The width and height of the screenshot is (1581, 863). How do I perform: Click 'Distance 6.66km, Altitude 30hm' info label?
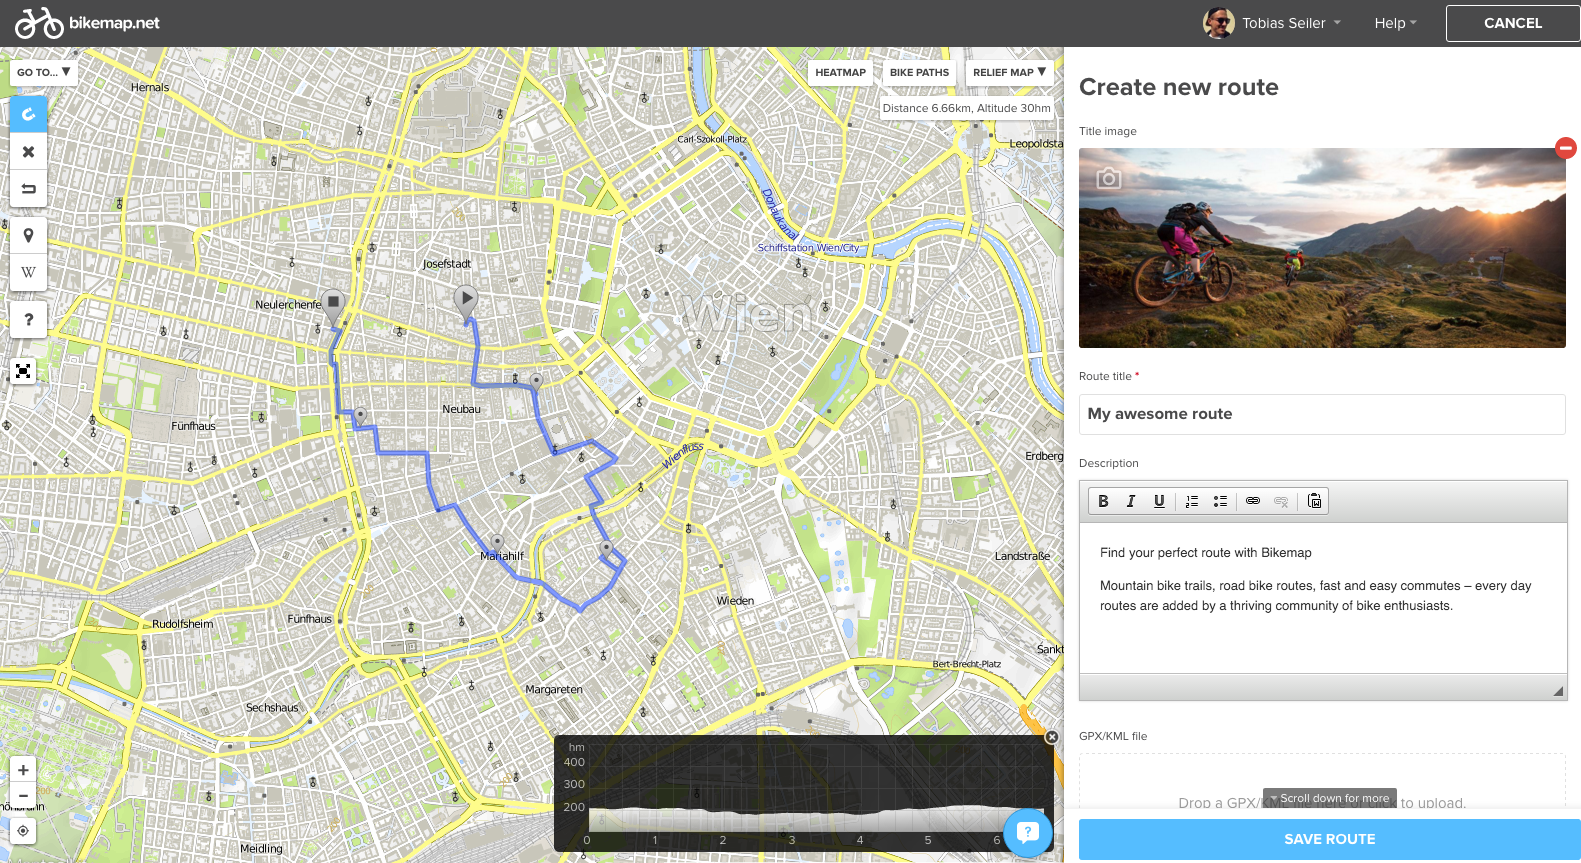tap(966, 108)
